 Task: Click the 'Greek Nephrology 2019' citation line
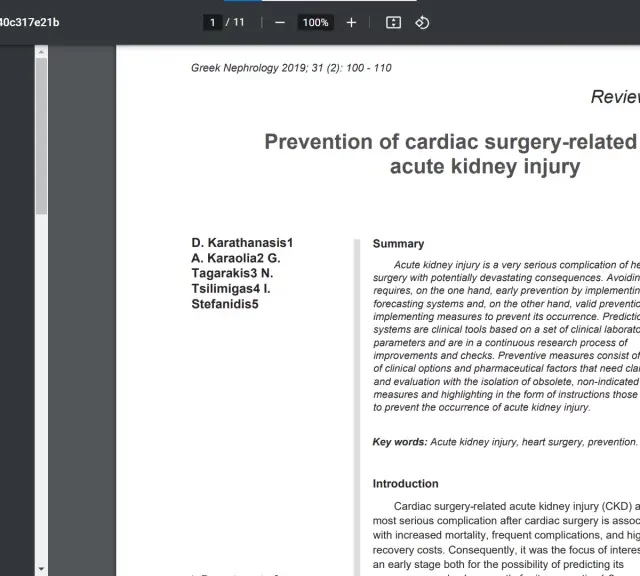291,68
